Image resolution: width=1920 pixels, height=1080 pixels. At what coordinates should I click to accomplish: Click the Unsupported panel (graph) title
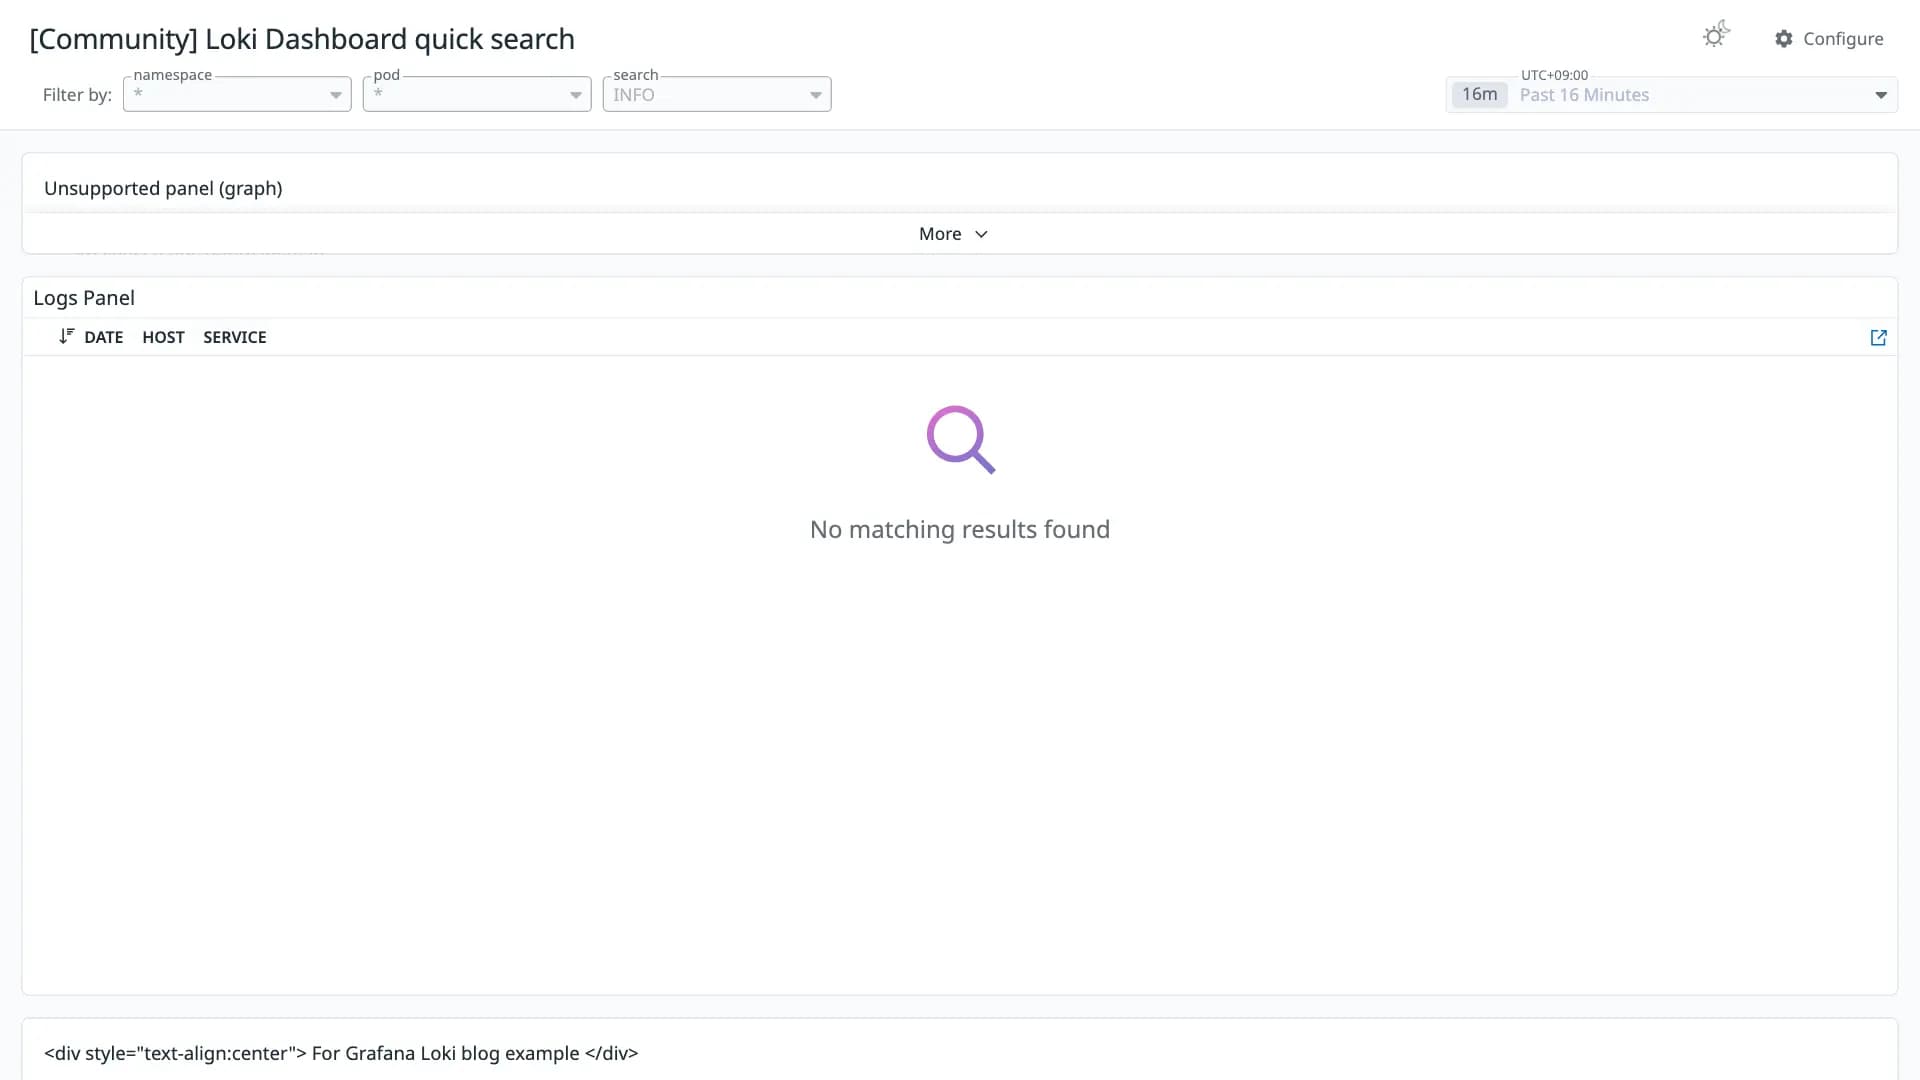(x=163, y=189)
